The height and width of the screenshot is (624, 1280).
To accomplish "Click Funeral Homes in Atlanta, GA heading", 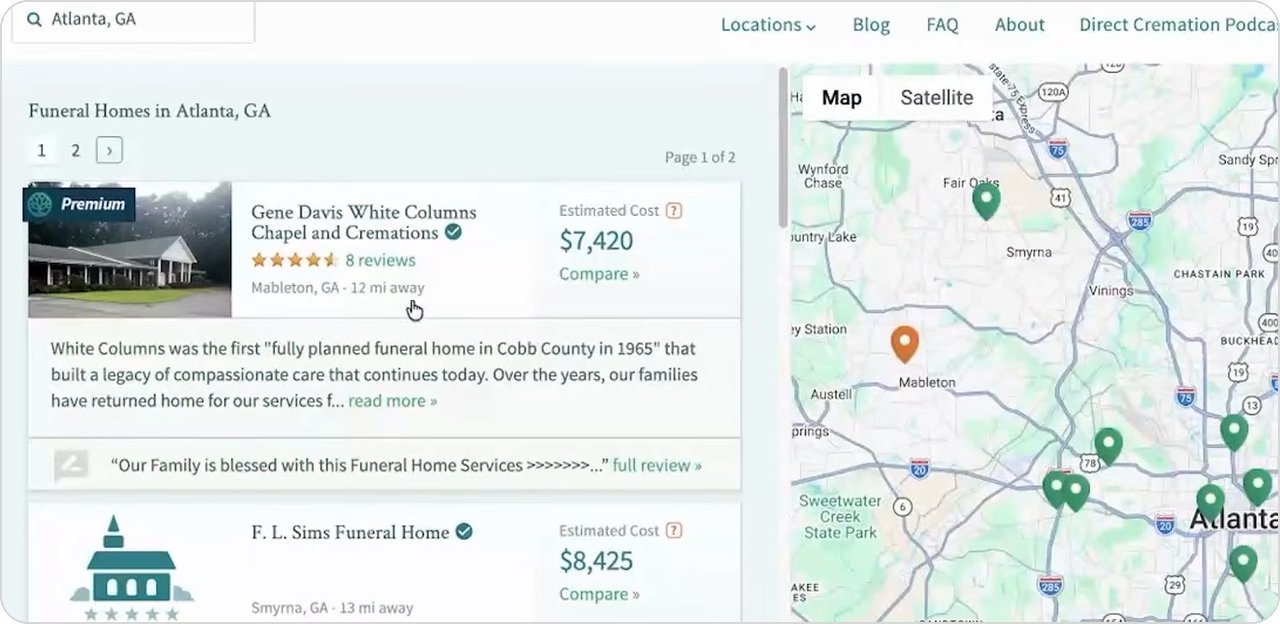I will click(149, 111).
